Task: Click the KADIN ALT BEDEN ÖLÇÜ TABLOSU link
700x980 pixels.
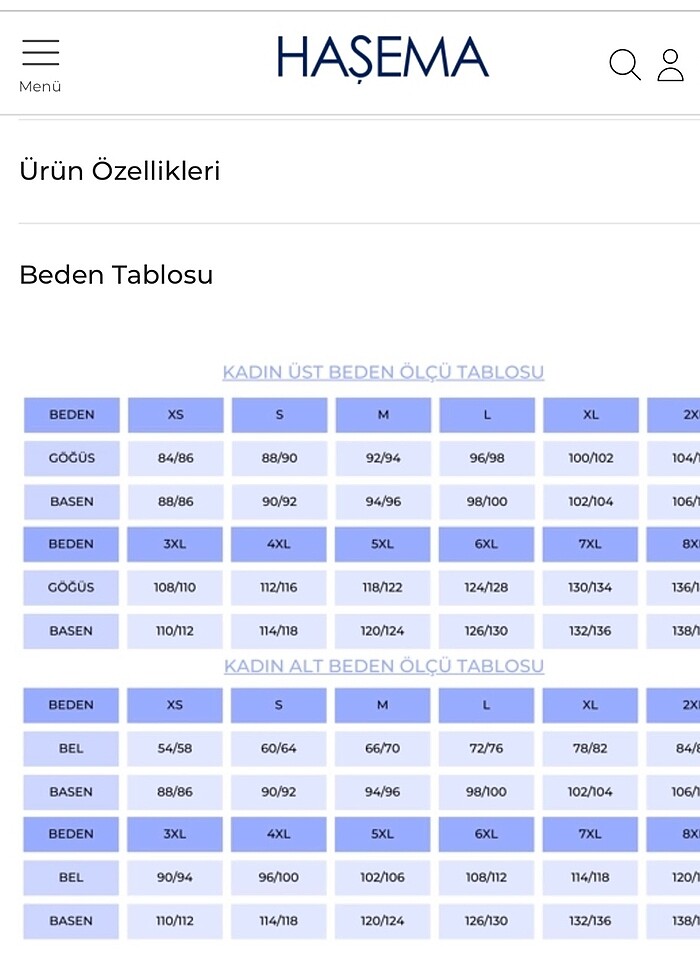Action: pos(384,666)
